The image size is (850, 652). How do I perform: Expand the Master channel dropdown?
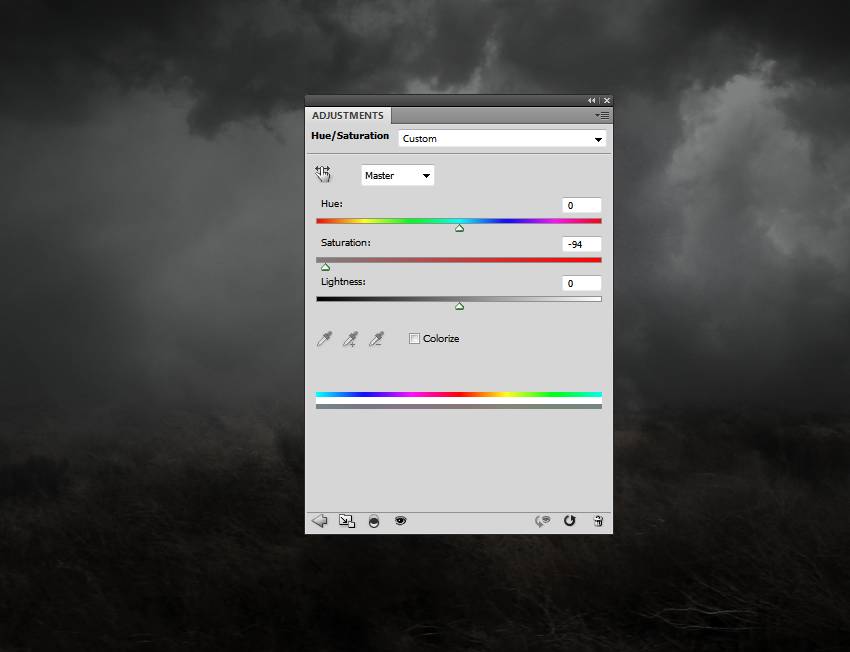397,176
